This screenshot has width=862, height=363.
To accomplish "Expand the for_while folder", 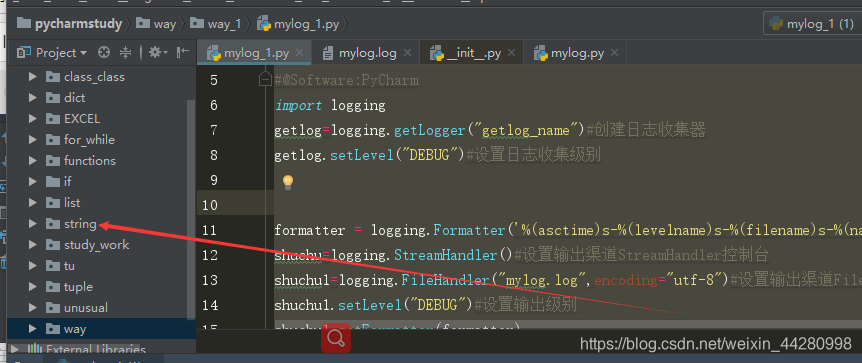I will (32, 139).
